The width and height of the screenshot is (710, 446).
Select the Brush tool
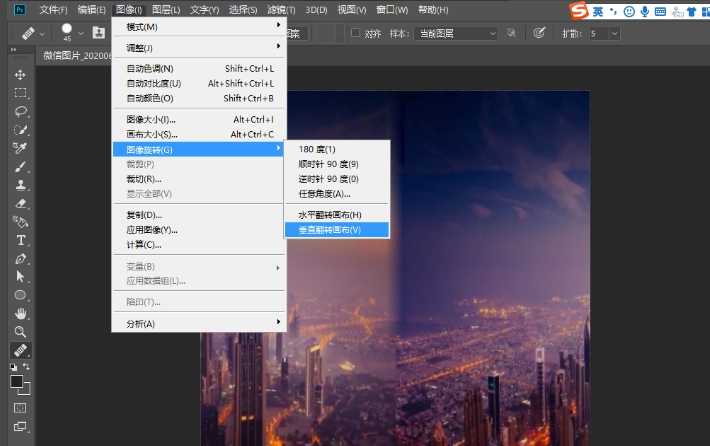[x=20, y=166]
